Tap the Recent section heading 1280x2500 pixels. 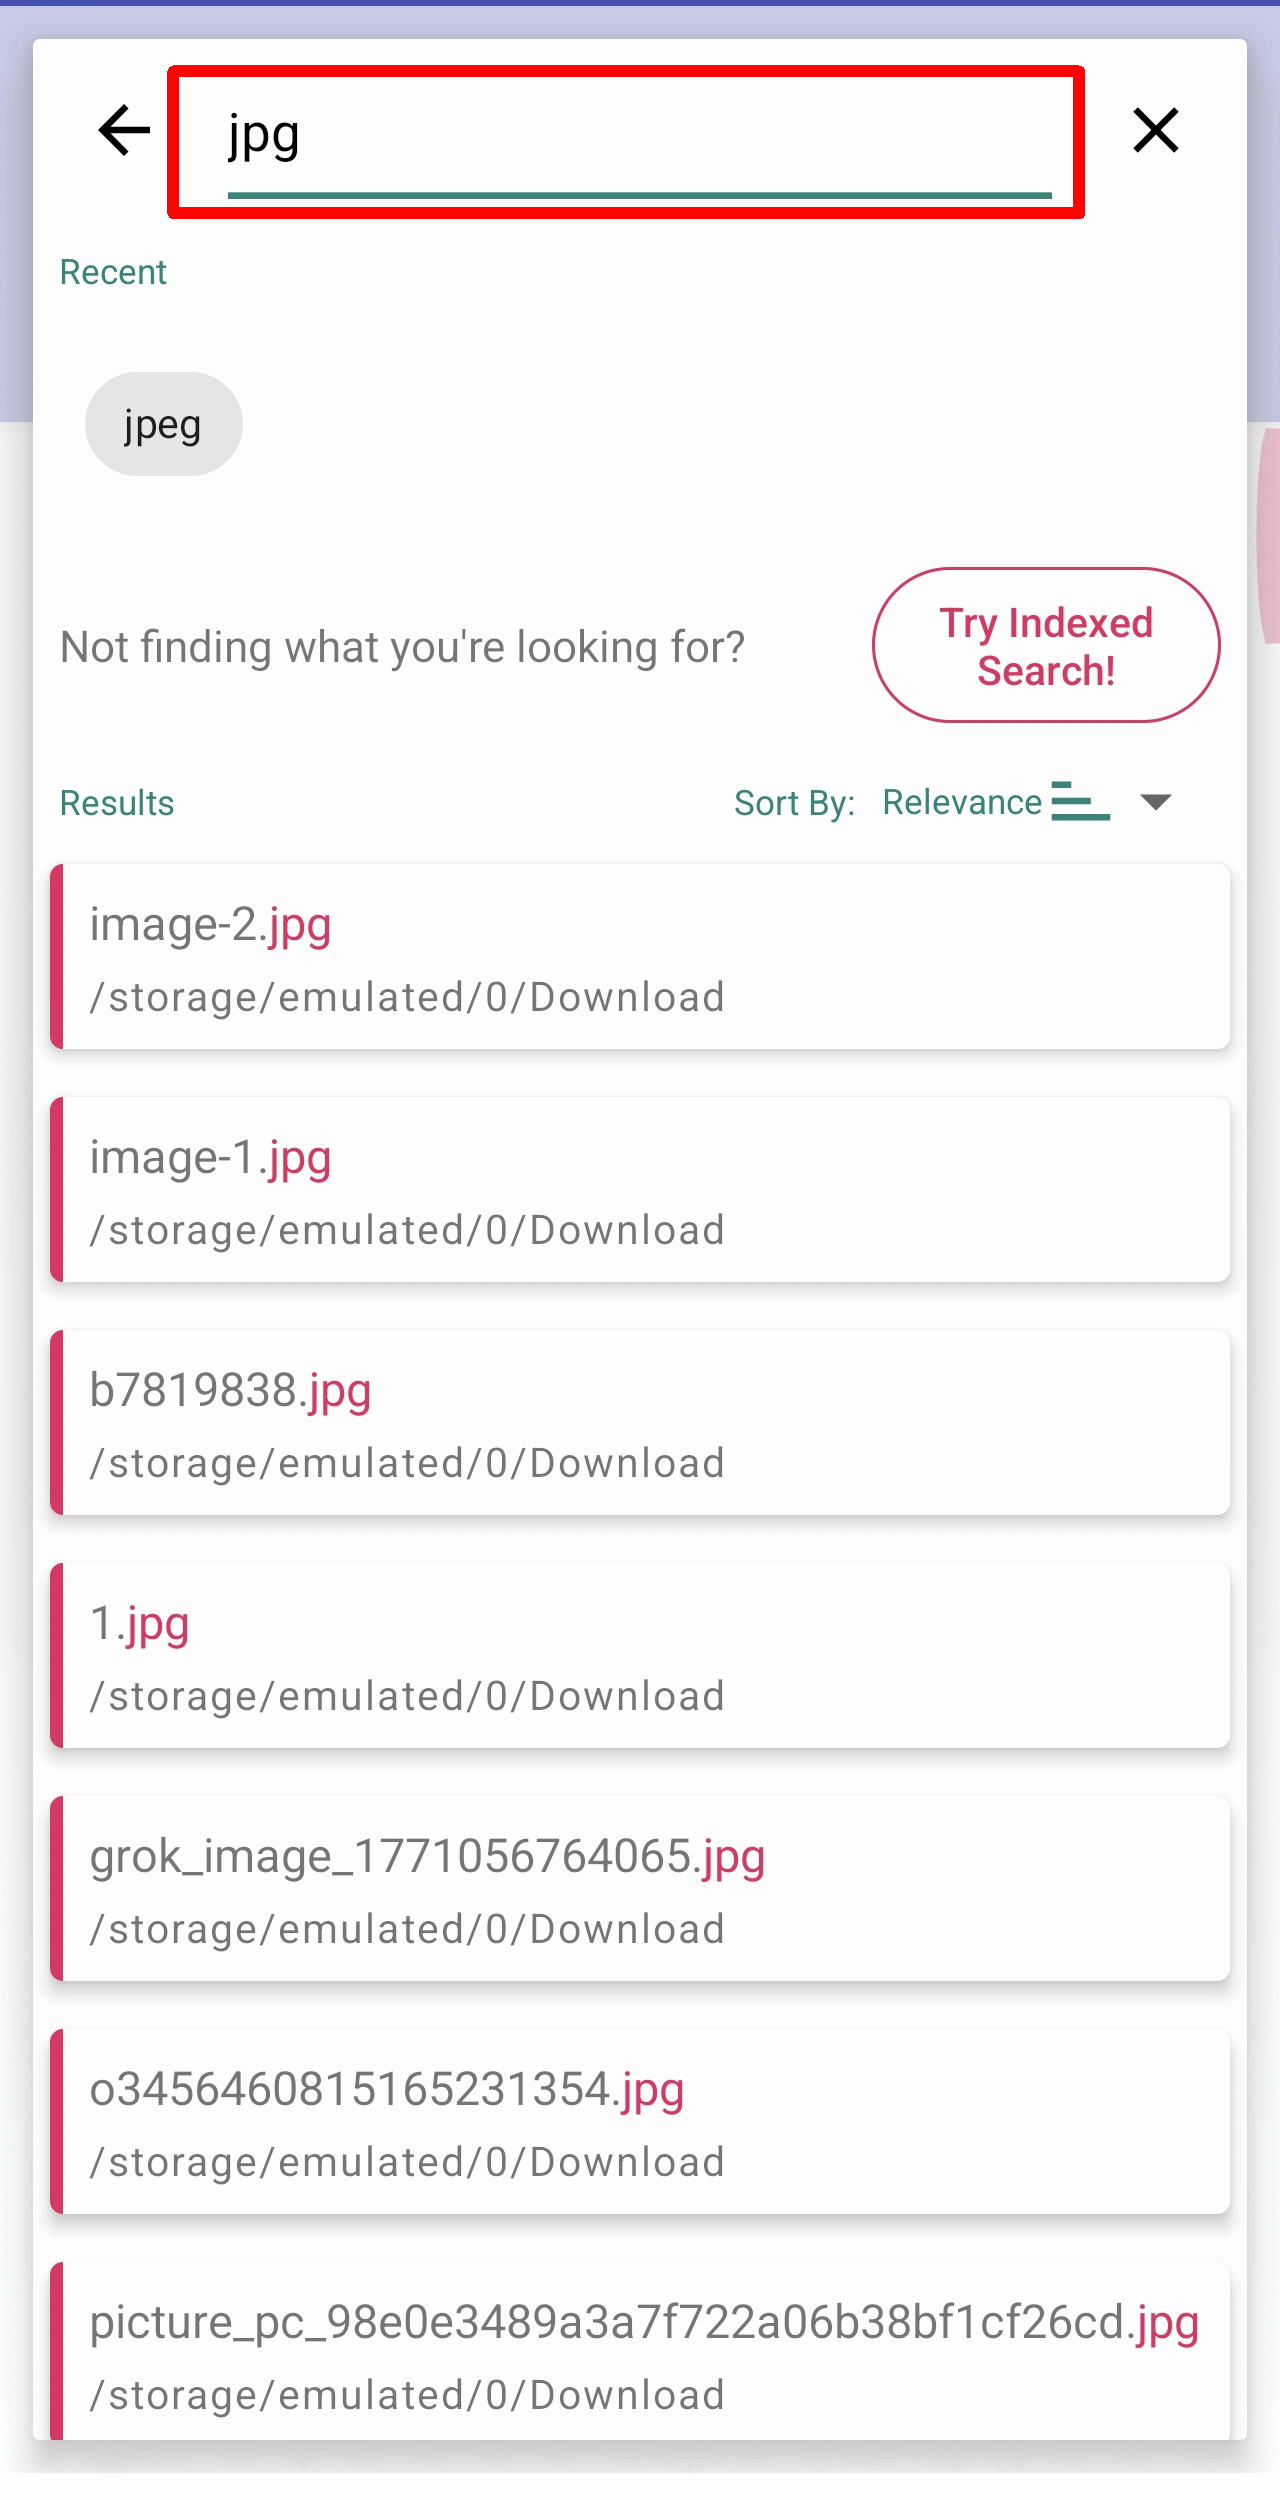pyautogui.click(x=113, y=272)
